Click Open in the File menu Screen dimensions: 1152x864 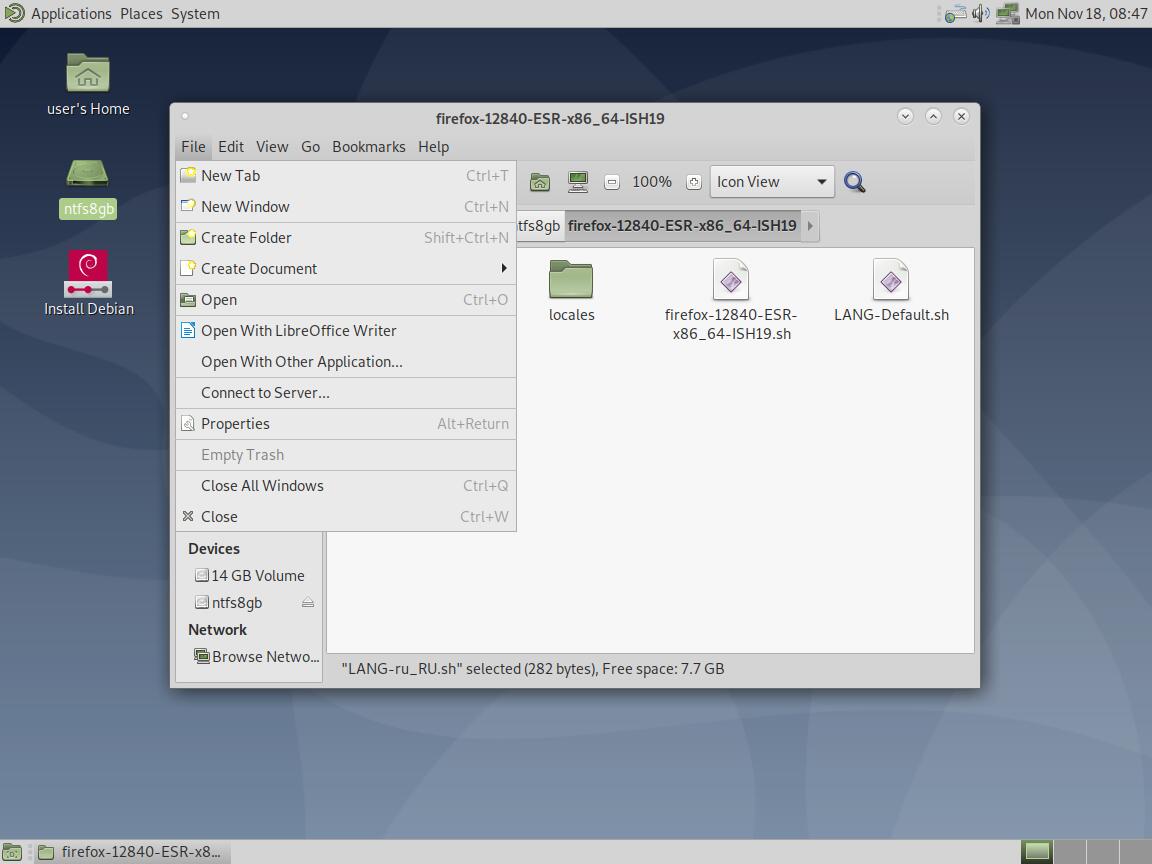pyautogui.click(x=346, y=300)
